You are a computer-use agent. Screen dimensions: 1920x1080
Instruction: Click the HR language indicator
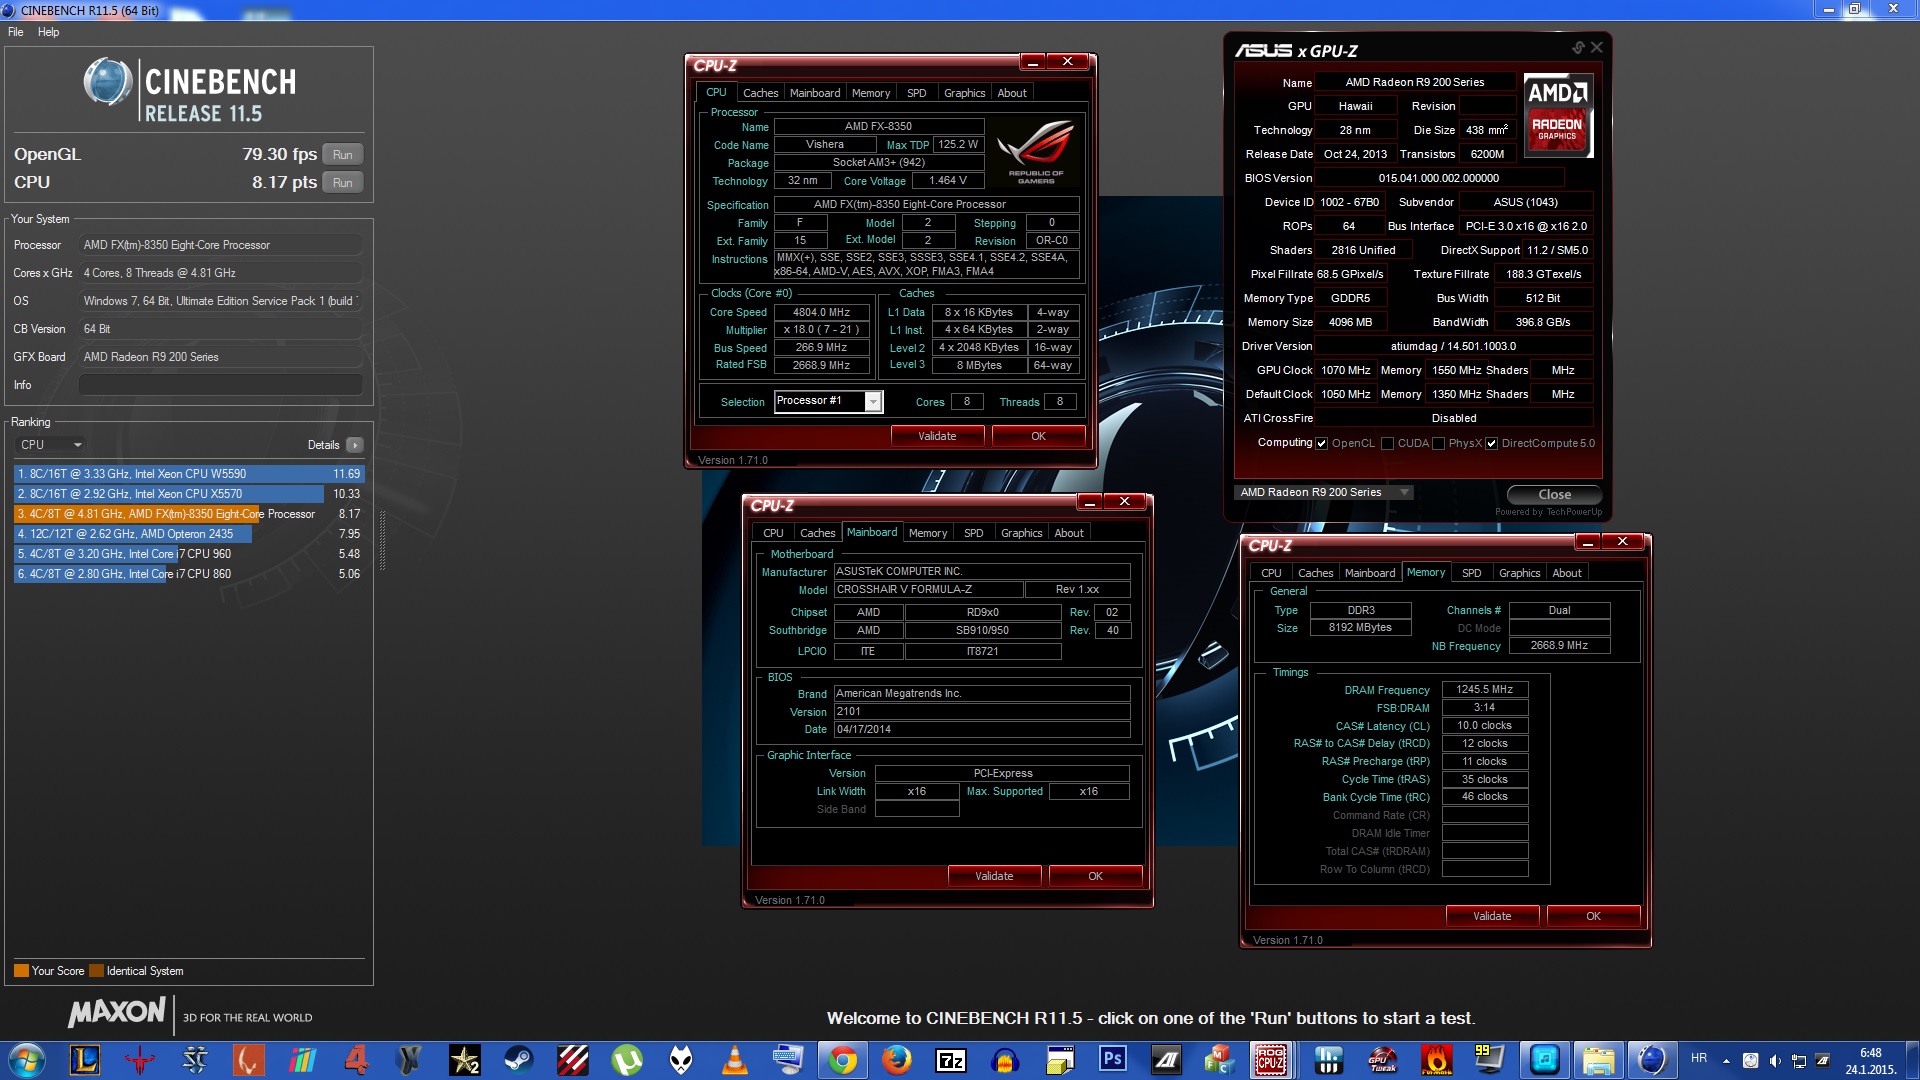click(x=1699, y=1058)
